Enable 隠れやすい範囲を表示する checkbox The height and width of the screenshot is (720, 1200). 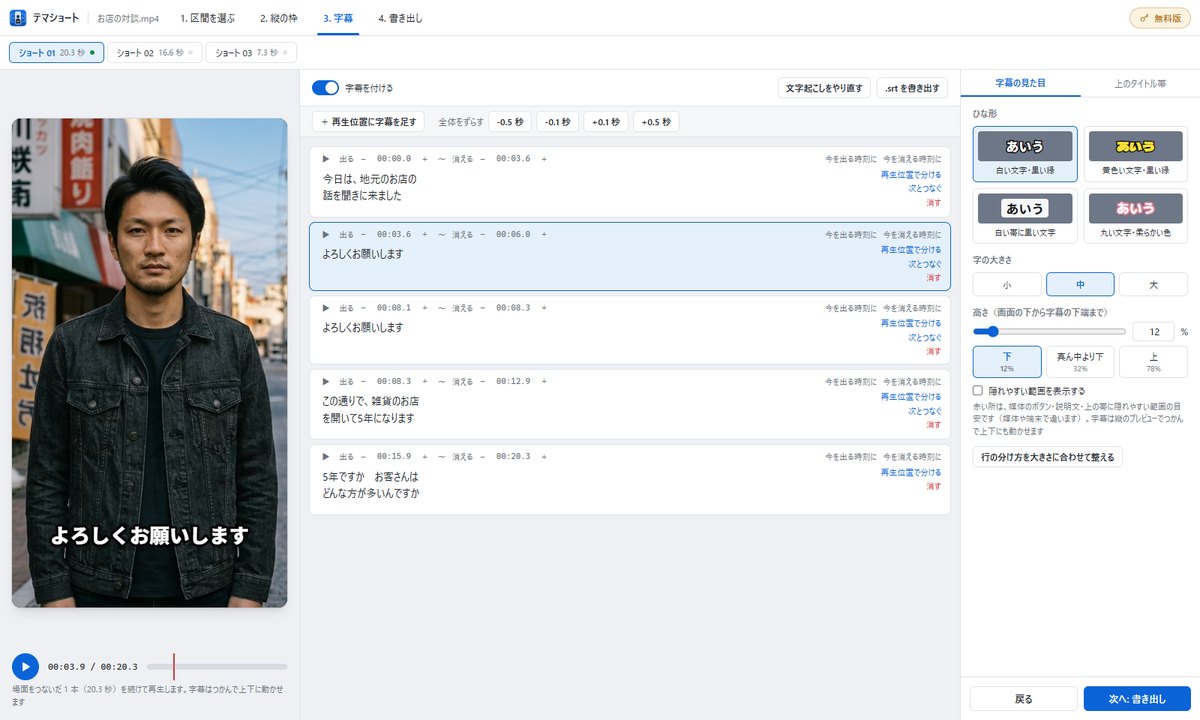(x=978, y=391)
